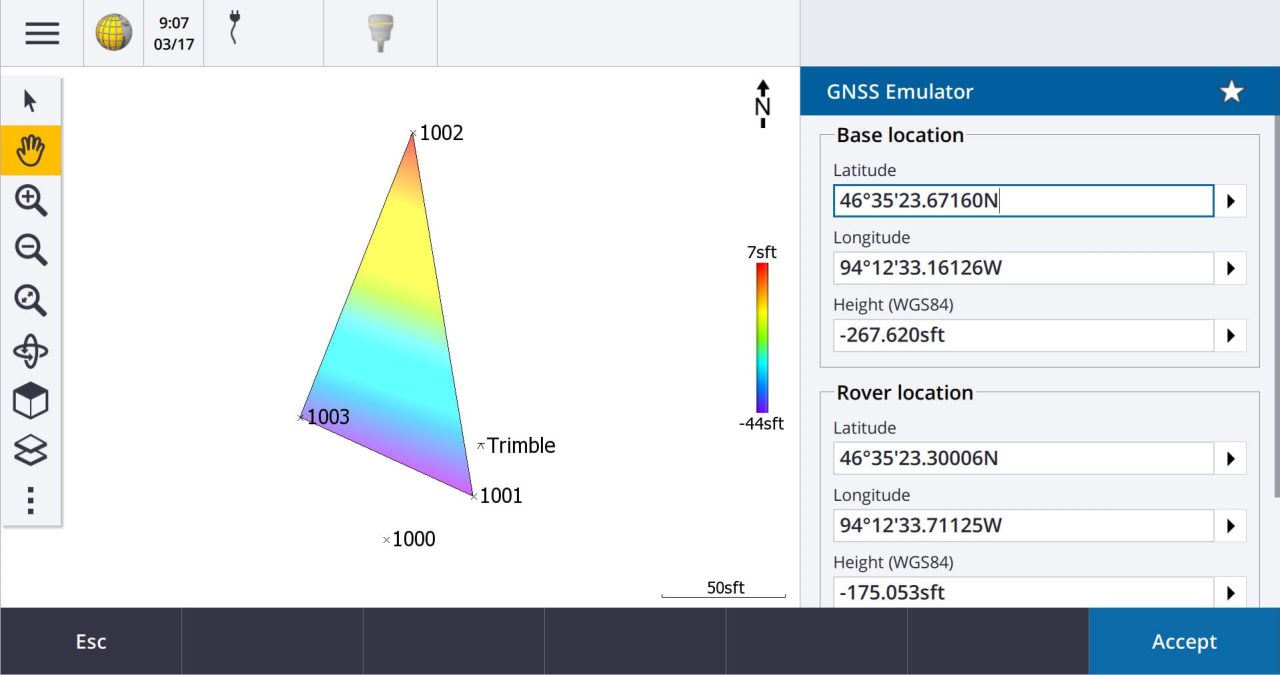
Task: Open the GNSS receiver status icon
Action: coord(380,32)
